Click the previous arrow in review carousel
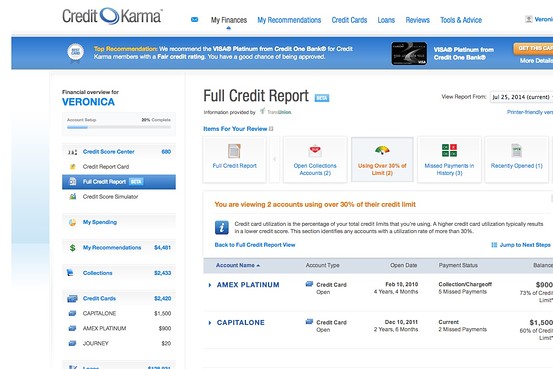The width and height of the screenshot is (553, 369). coord(274,159)
